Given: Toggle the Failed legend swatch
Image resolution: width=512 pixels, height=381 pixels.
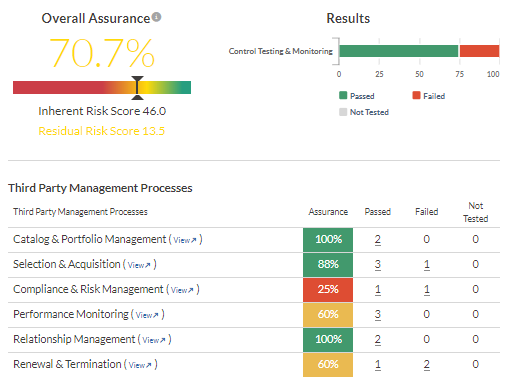Looking at the screenshot, I should [416, 96].
